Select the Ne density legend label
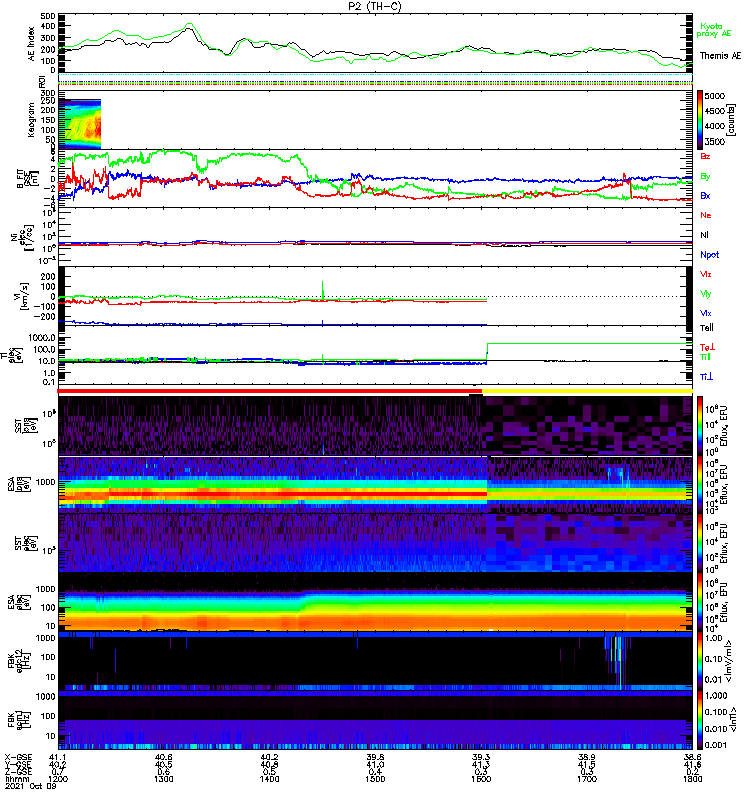The width and height of the screenshot is (750, 800). [x=706, y=215]
